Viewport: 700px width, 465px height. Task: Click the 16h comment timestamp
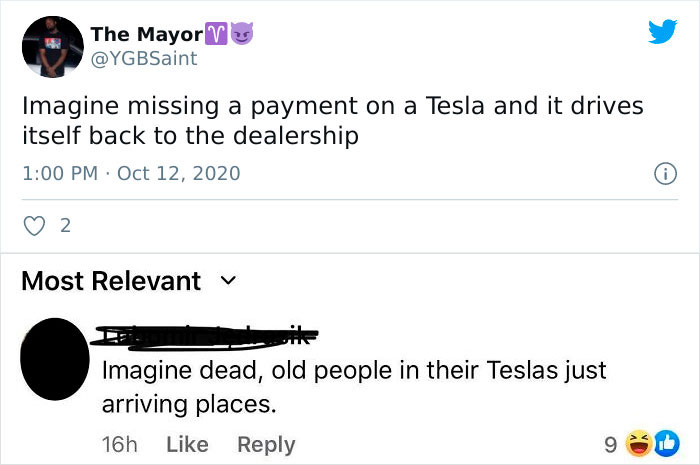(x=120, y=444)
